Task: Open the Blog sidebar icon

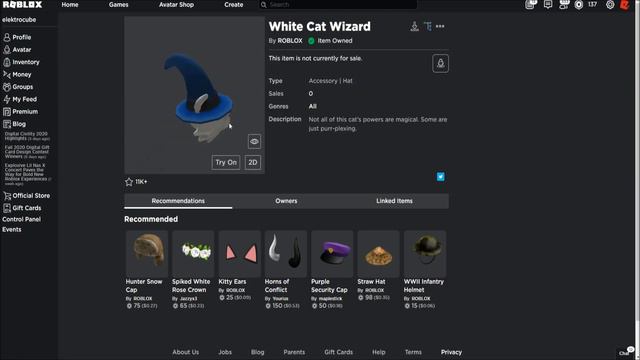Action: point(7,124)
